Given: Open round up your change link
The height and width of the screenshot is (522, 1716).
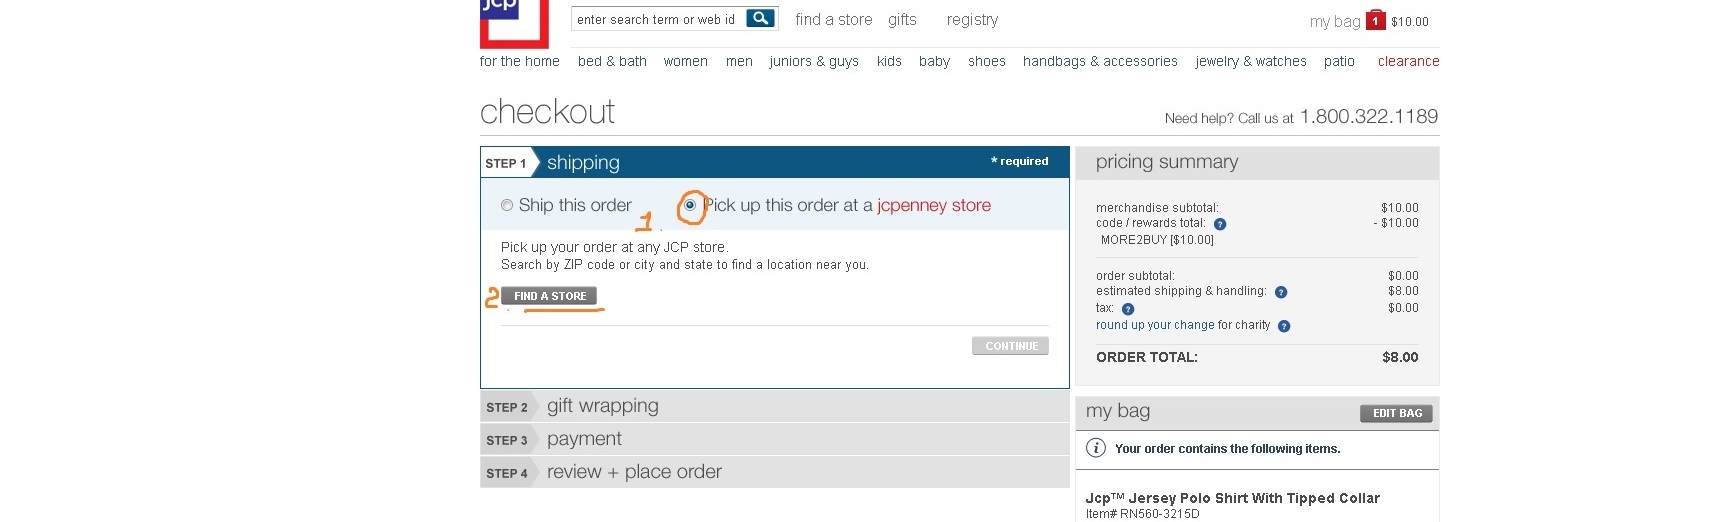Looking at the screenshot, I should tap(1155, 325).
